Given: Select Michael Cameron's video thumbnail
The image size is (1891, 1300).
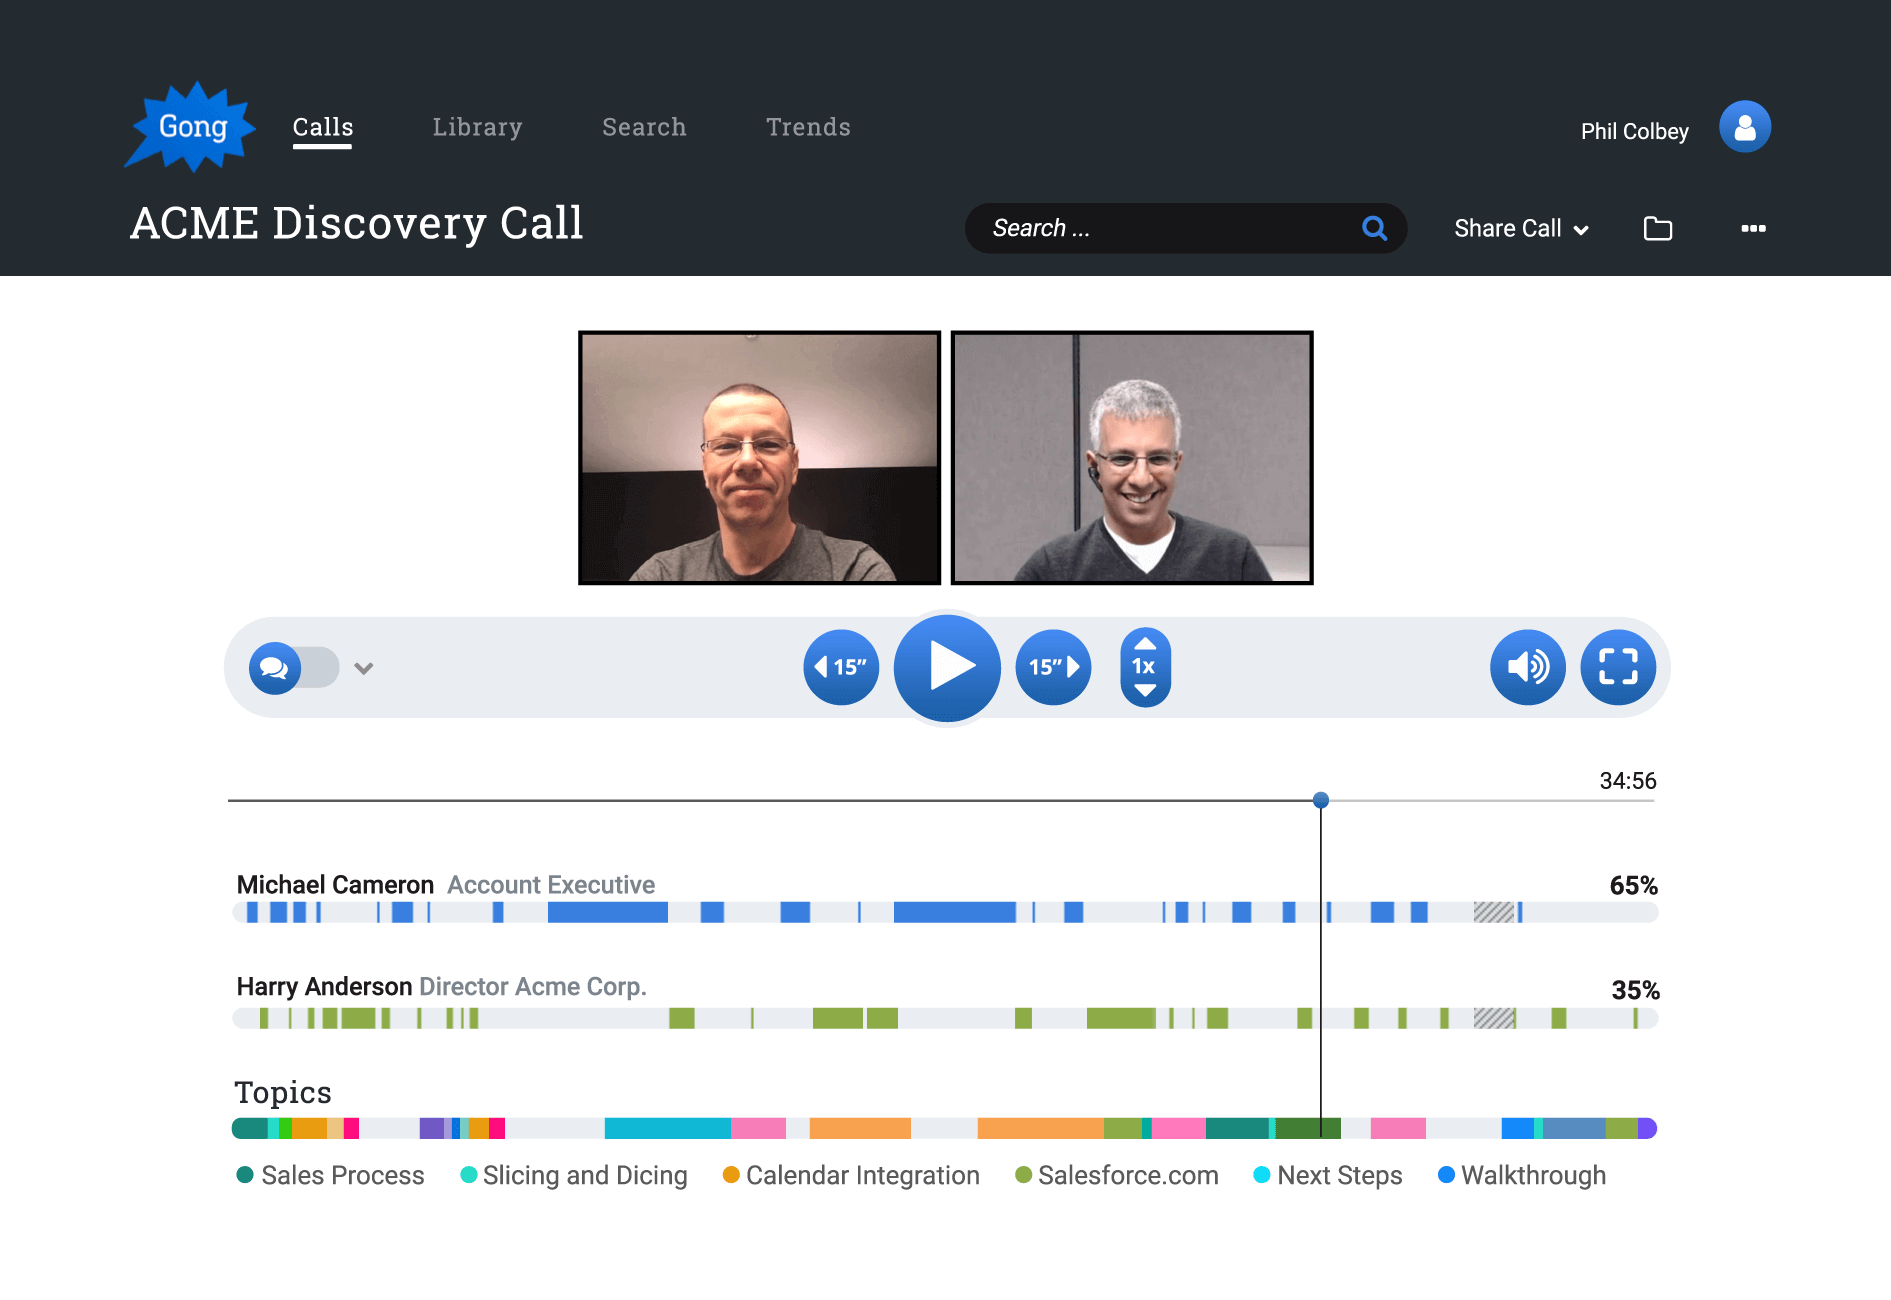Looking at the screenshot, I should pos(760,458).
